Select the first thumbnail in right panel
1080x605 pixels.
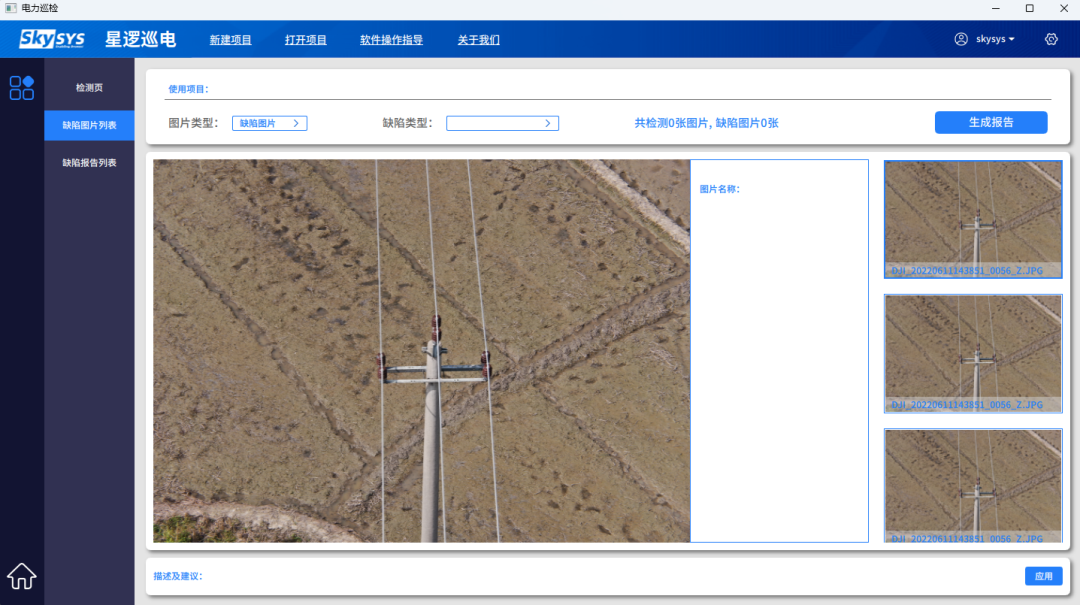972,218
